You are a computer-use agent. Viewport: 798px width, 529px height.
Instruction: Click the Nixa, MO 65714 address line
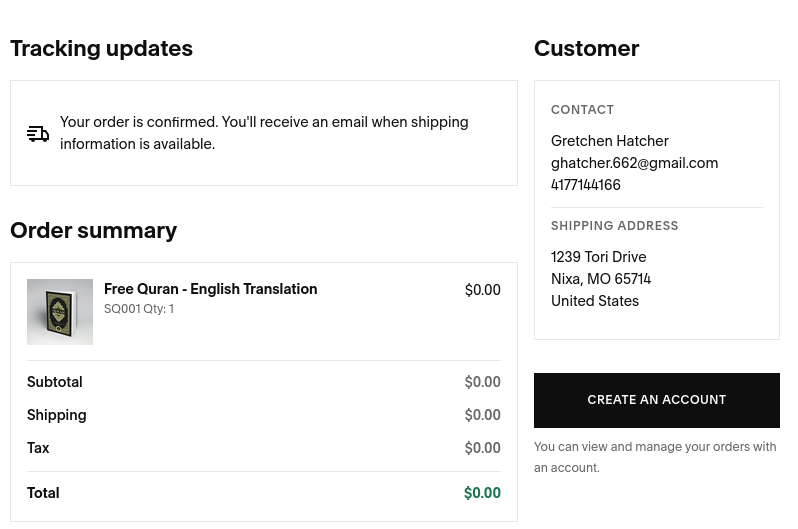(601, 279)
